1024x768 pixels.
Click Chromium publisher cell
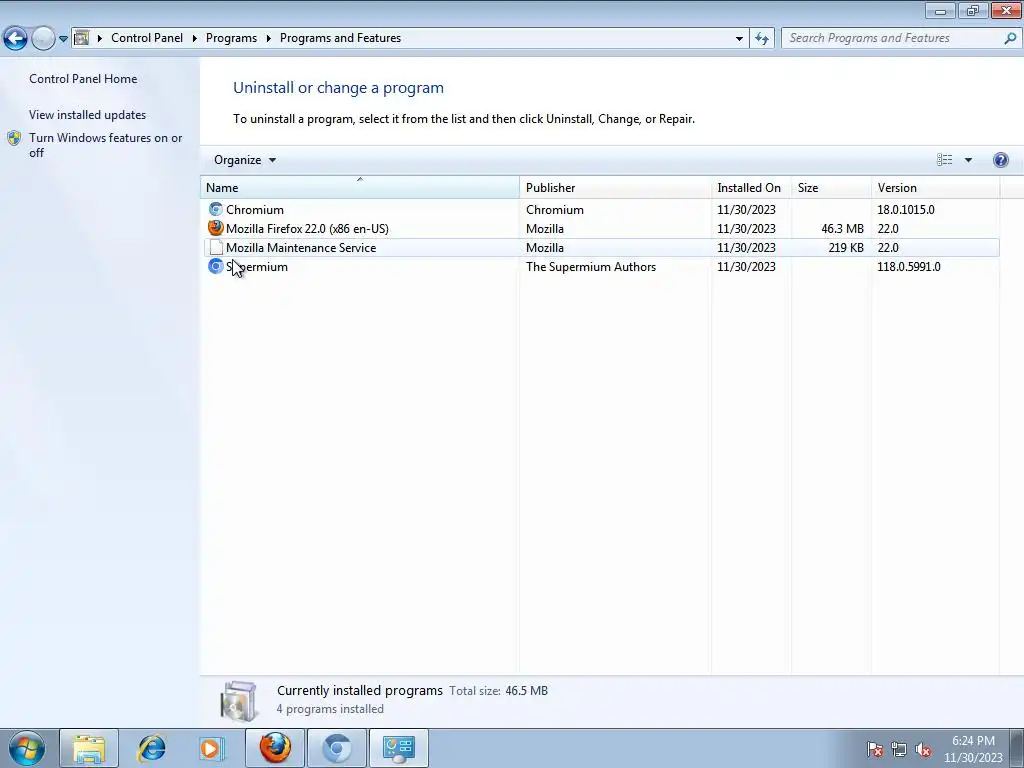pyautogui.click(x=554, y=210)
